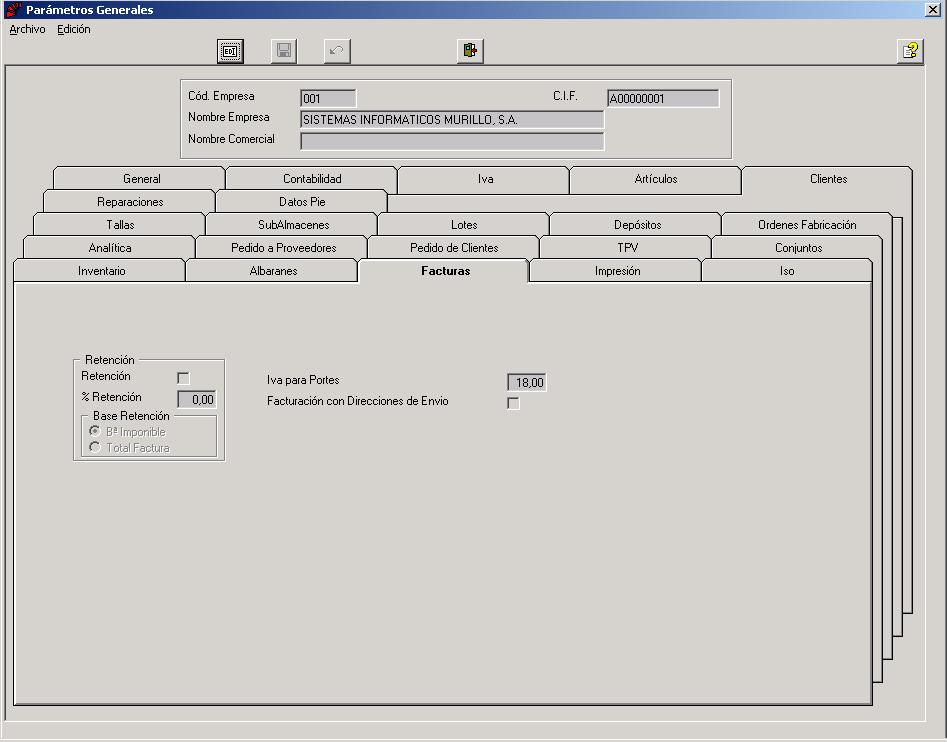The width and height of the screenshot is (947, 742).
Task: Open the Pedido a Proveedores tab
Action: pyautogui.click(x=283, y=248)
